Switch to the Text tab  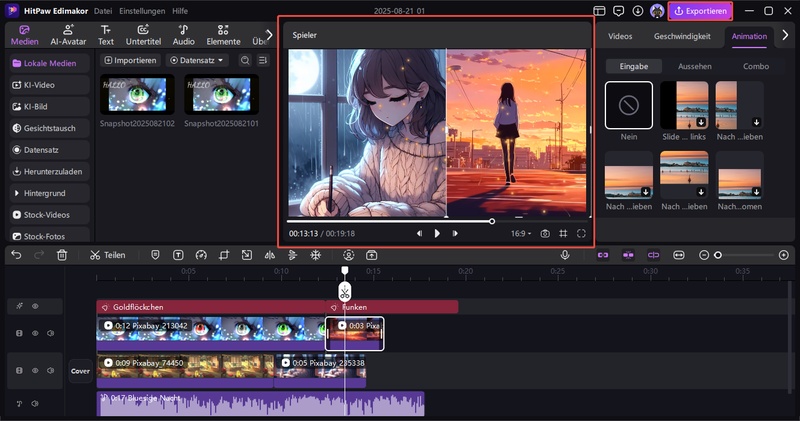coord(106,35)
